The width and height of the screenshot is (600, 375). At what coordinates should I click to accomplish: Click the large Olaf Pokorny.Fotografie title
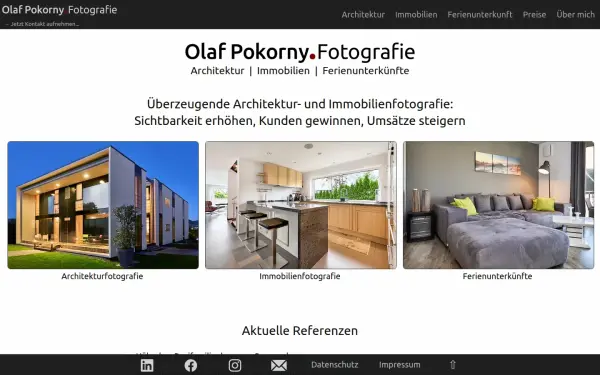(x=300, y=52)
